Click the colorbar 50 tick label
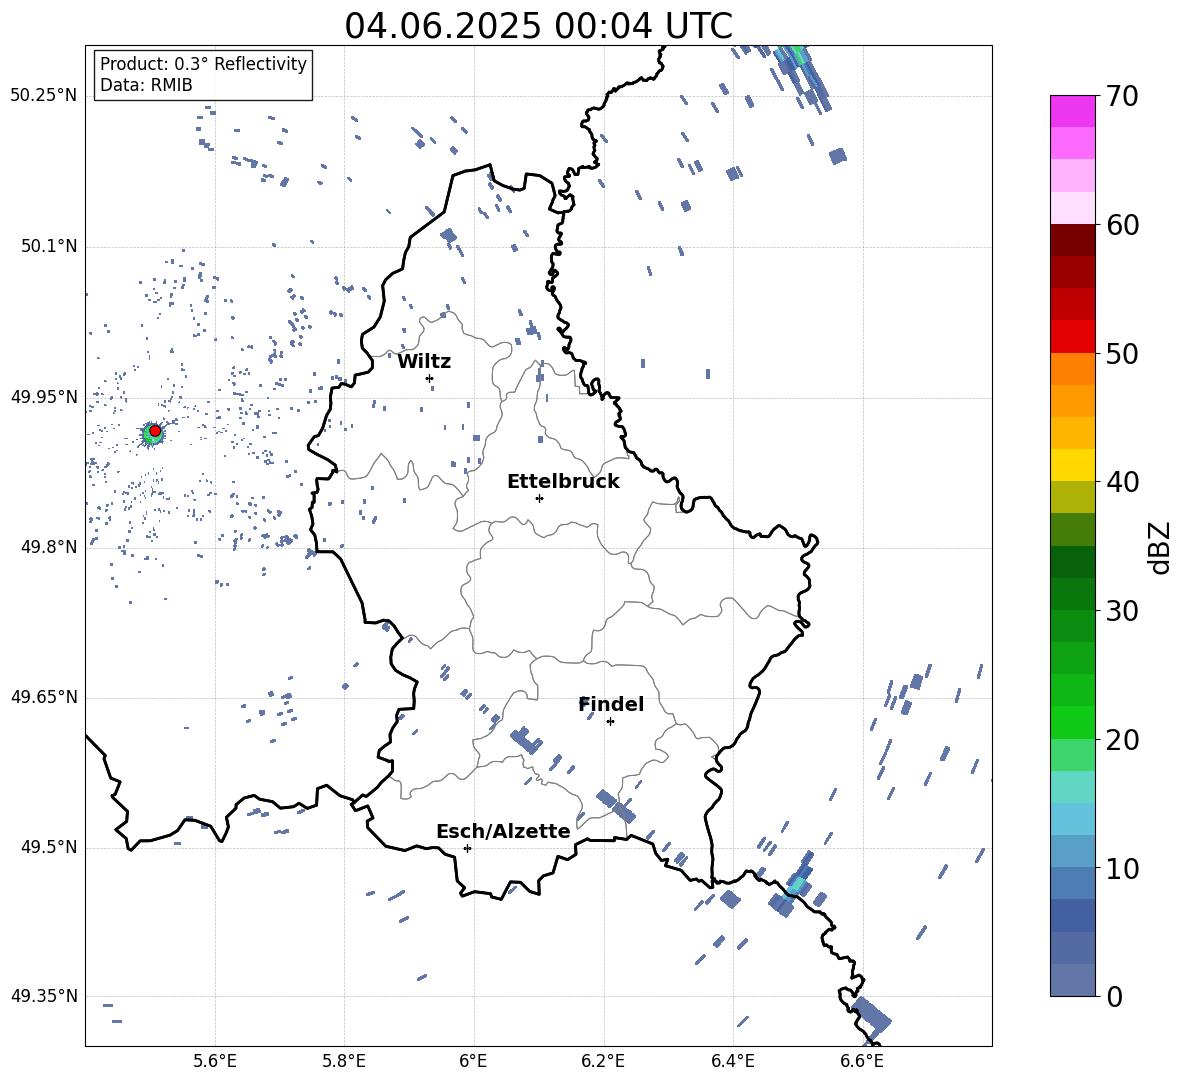 point(1122,354)
